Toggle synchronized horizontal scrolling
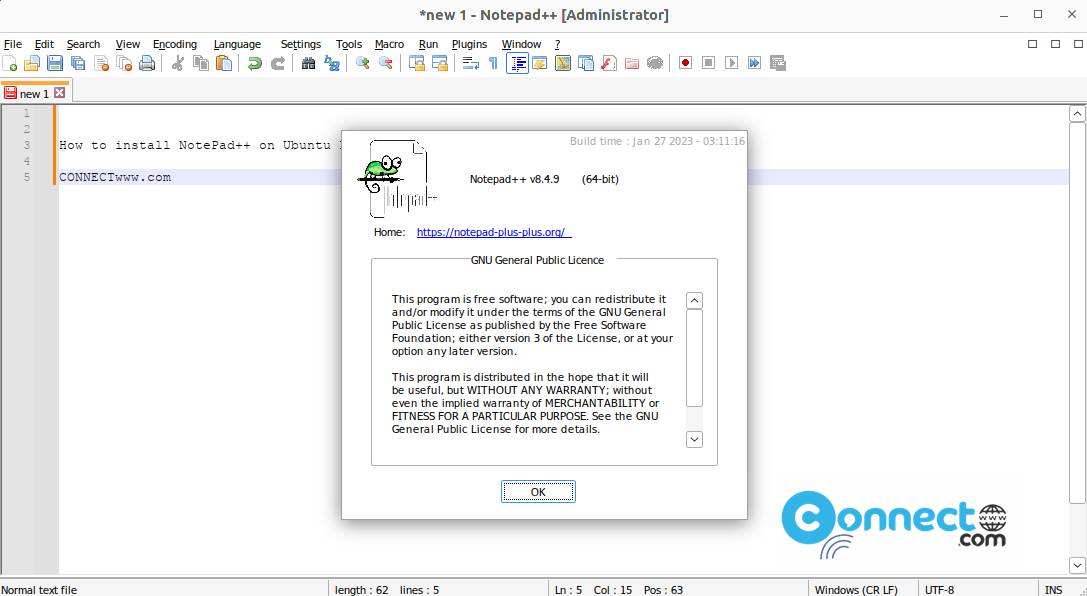Viewport: 1087px width, 596px height. click(440, 64)
